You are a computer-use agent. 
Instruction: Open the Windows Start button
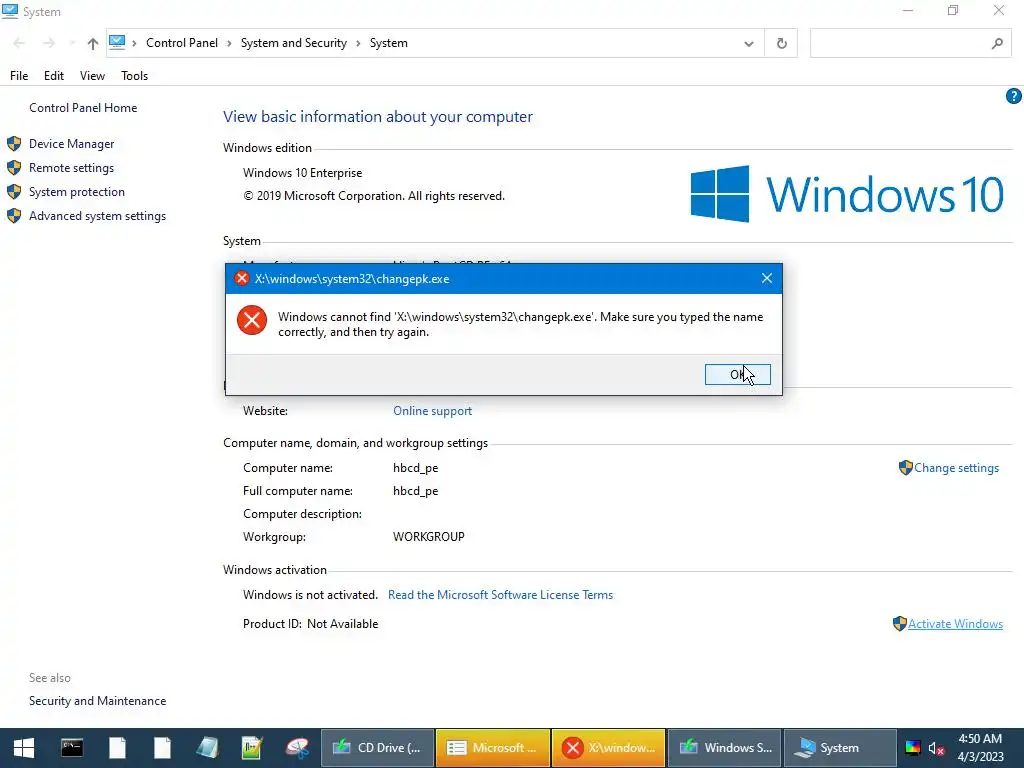click(x=24, y=748)
